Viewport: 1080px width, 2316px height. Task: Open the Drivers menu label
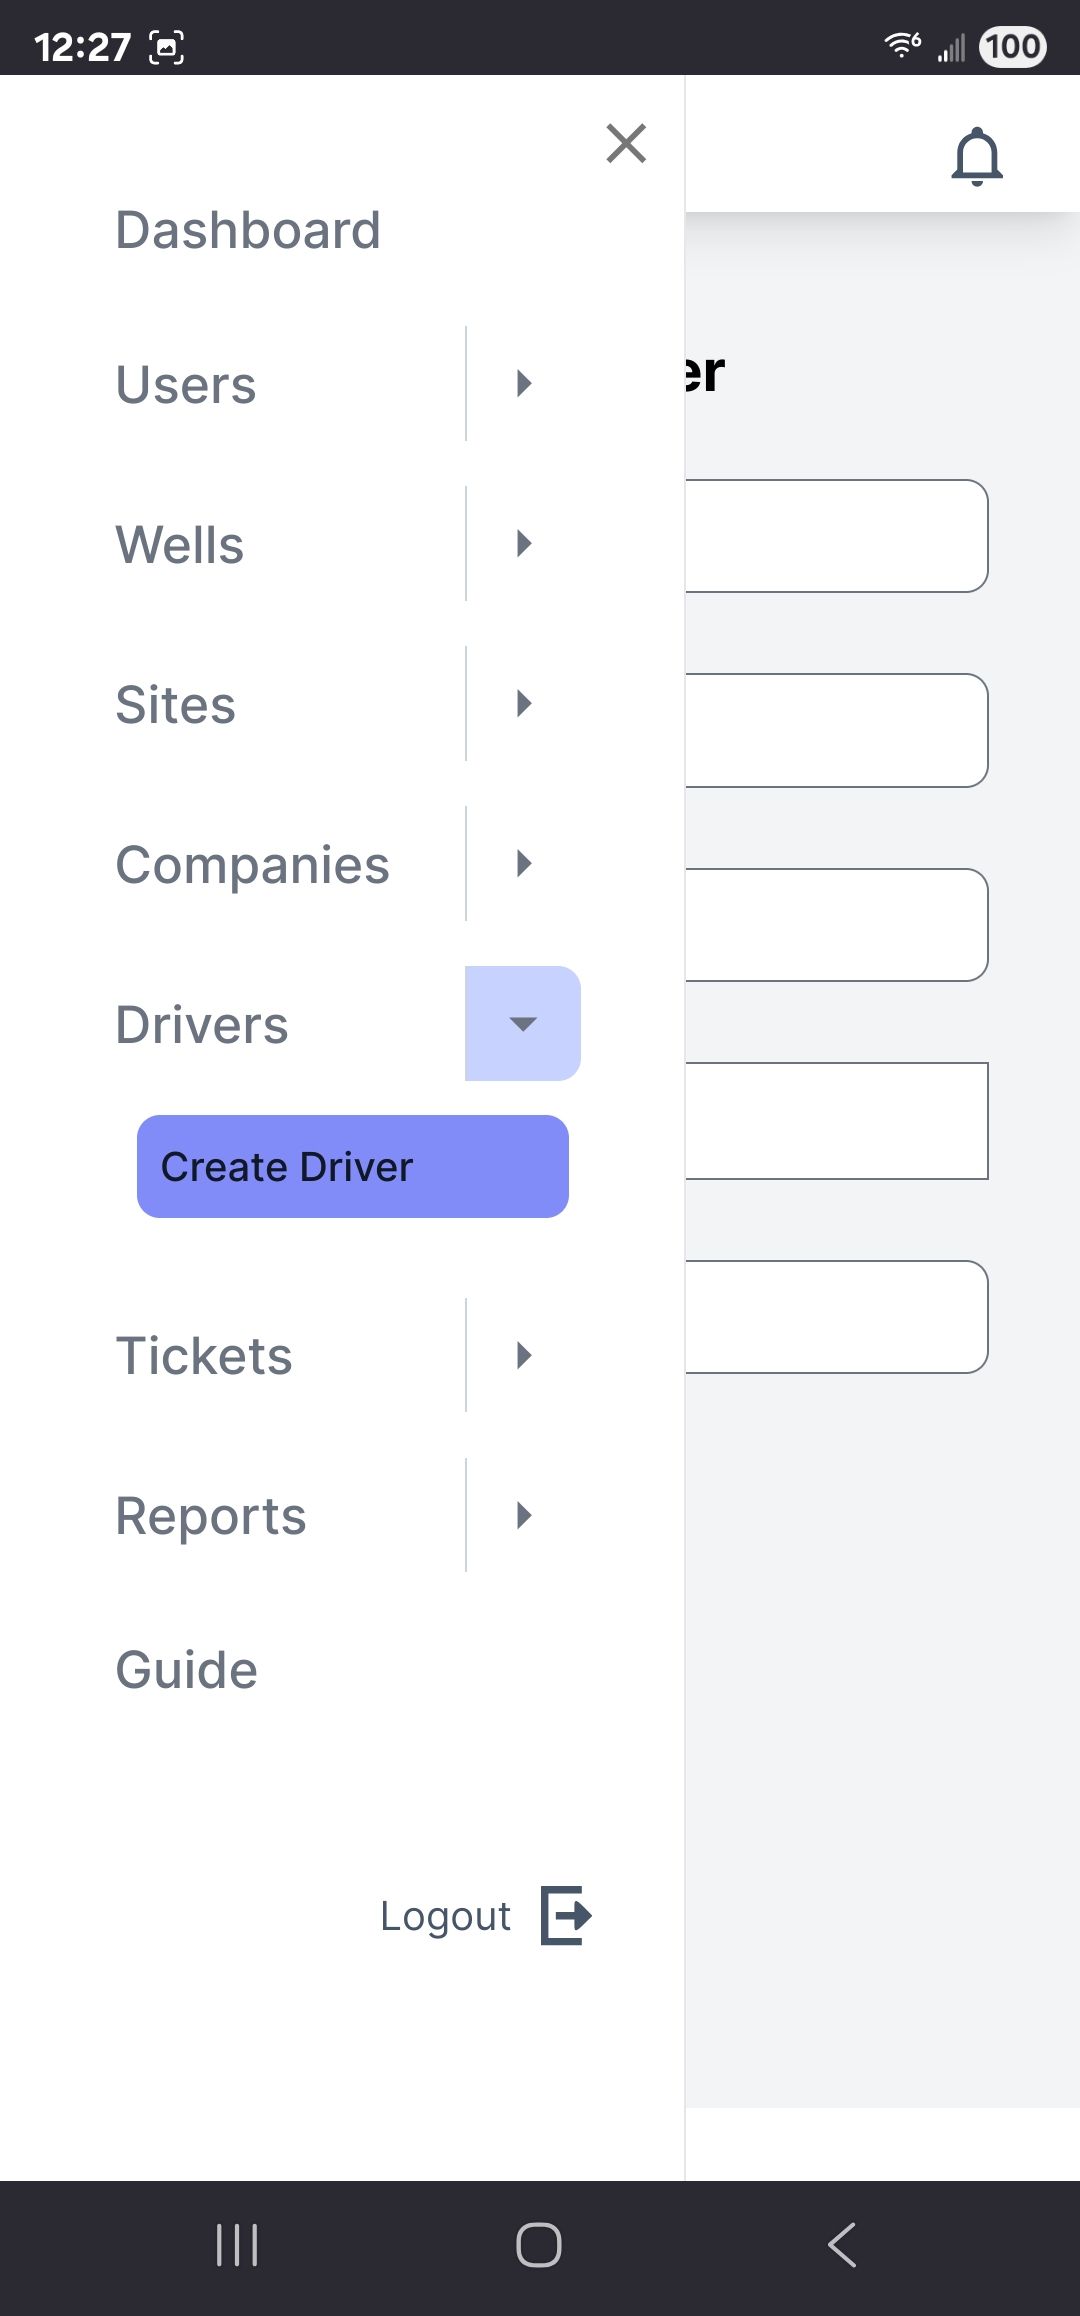click(202, 1025)
